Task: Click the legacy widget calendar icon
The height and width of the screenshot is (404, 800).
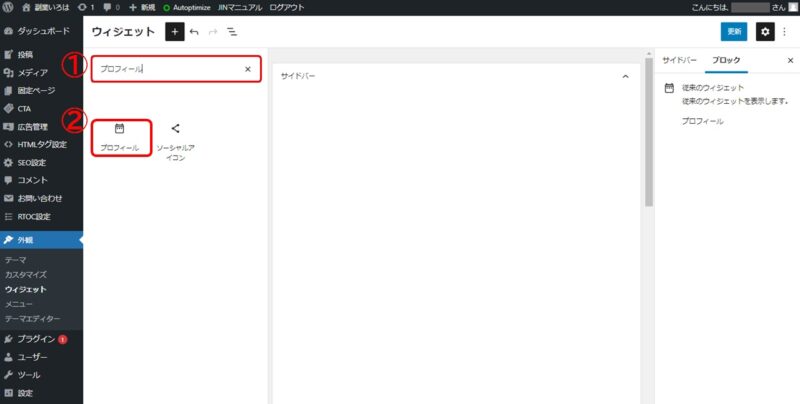Action: [669, 88]
